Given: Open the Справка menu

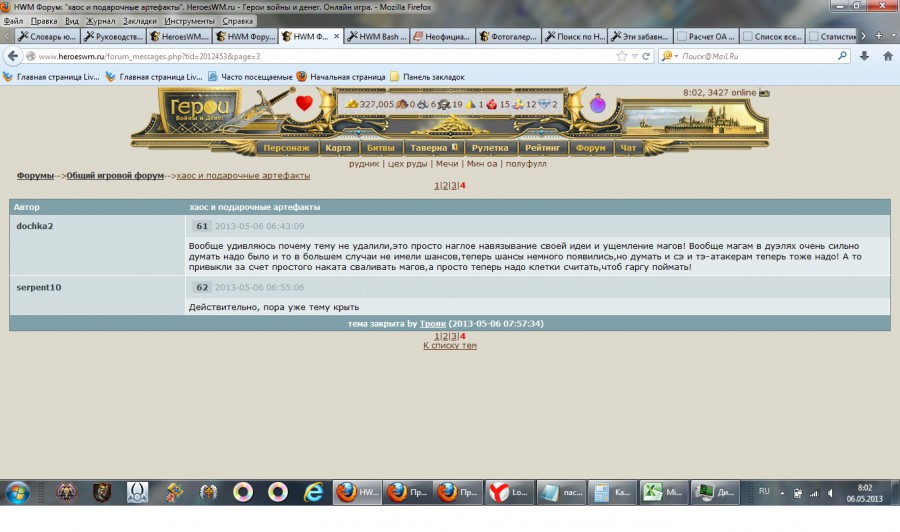Looking at the screenshot, I should pos(237,21).
